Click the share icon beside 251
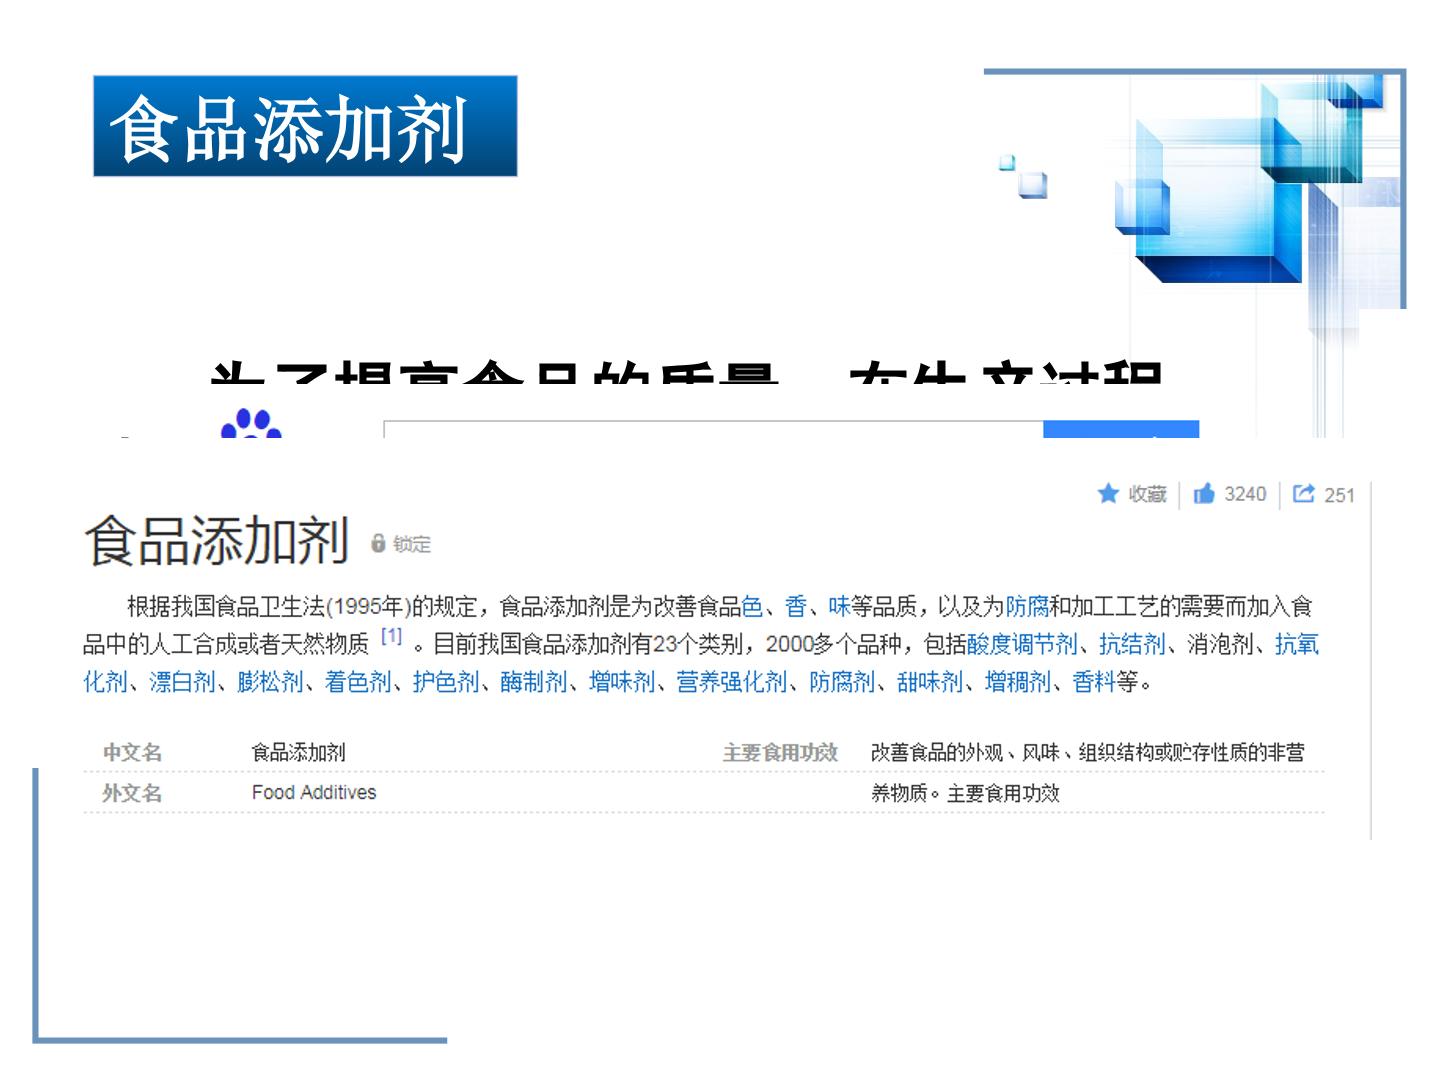This screenshot has height=1080, width=1440. click(x=1303, y=493)
